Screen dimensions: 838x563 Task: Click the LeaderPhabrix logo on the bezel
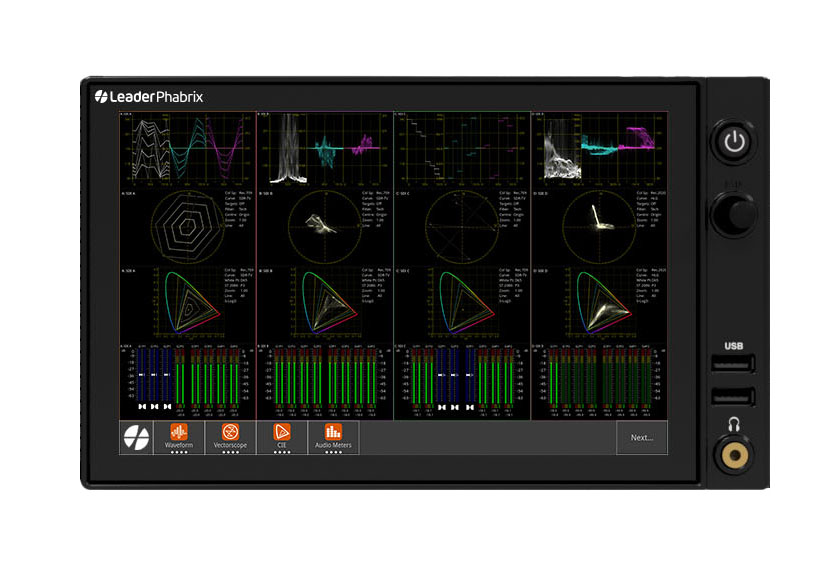[149, 97]
